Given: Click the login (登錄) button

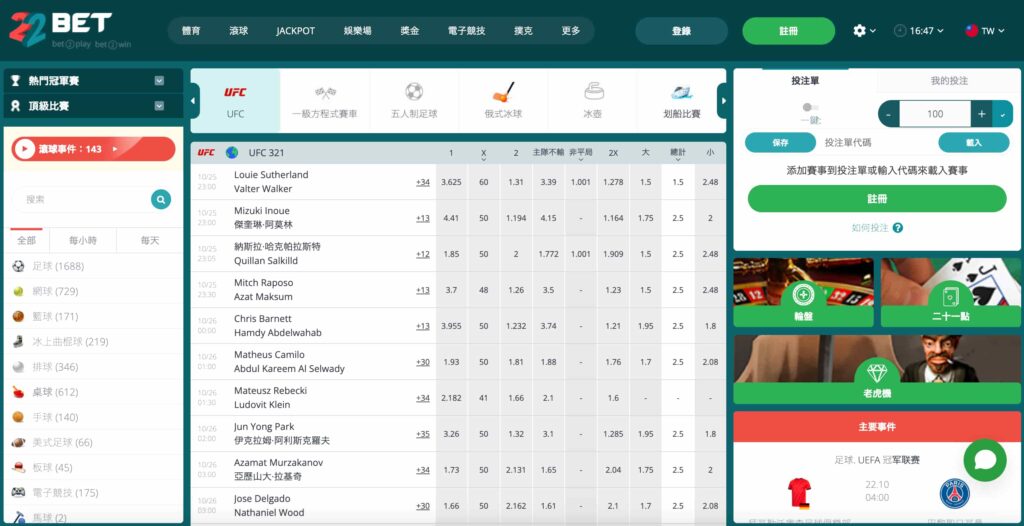Looking at the screenshot, I should pyautogui.click(x=681, y=31).
